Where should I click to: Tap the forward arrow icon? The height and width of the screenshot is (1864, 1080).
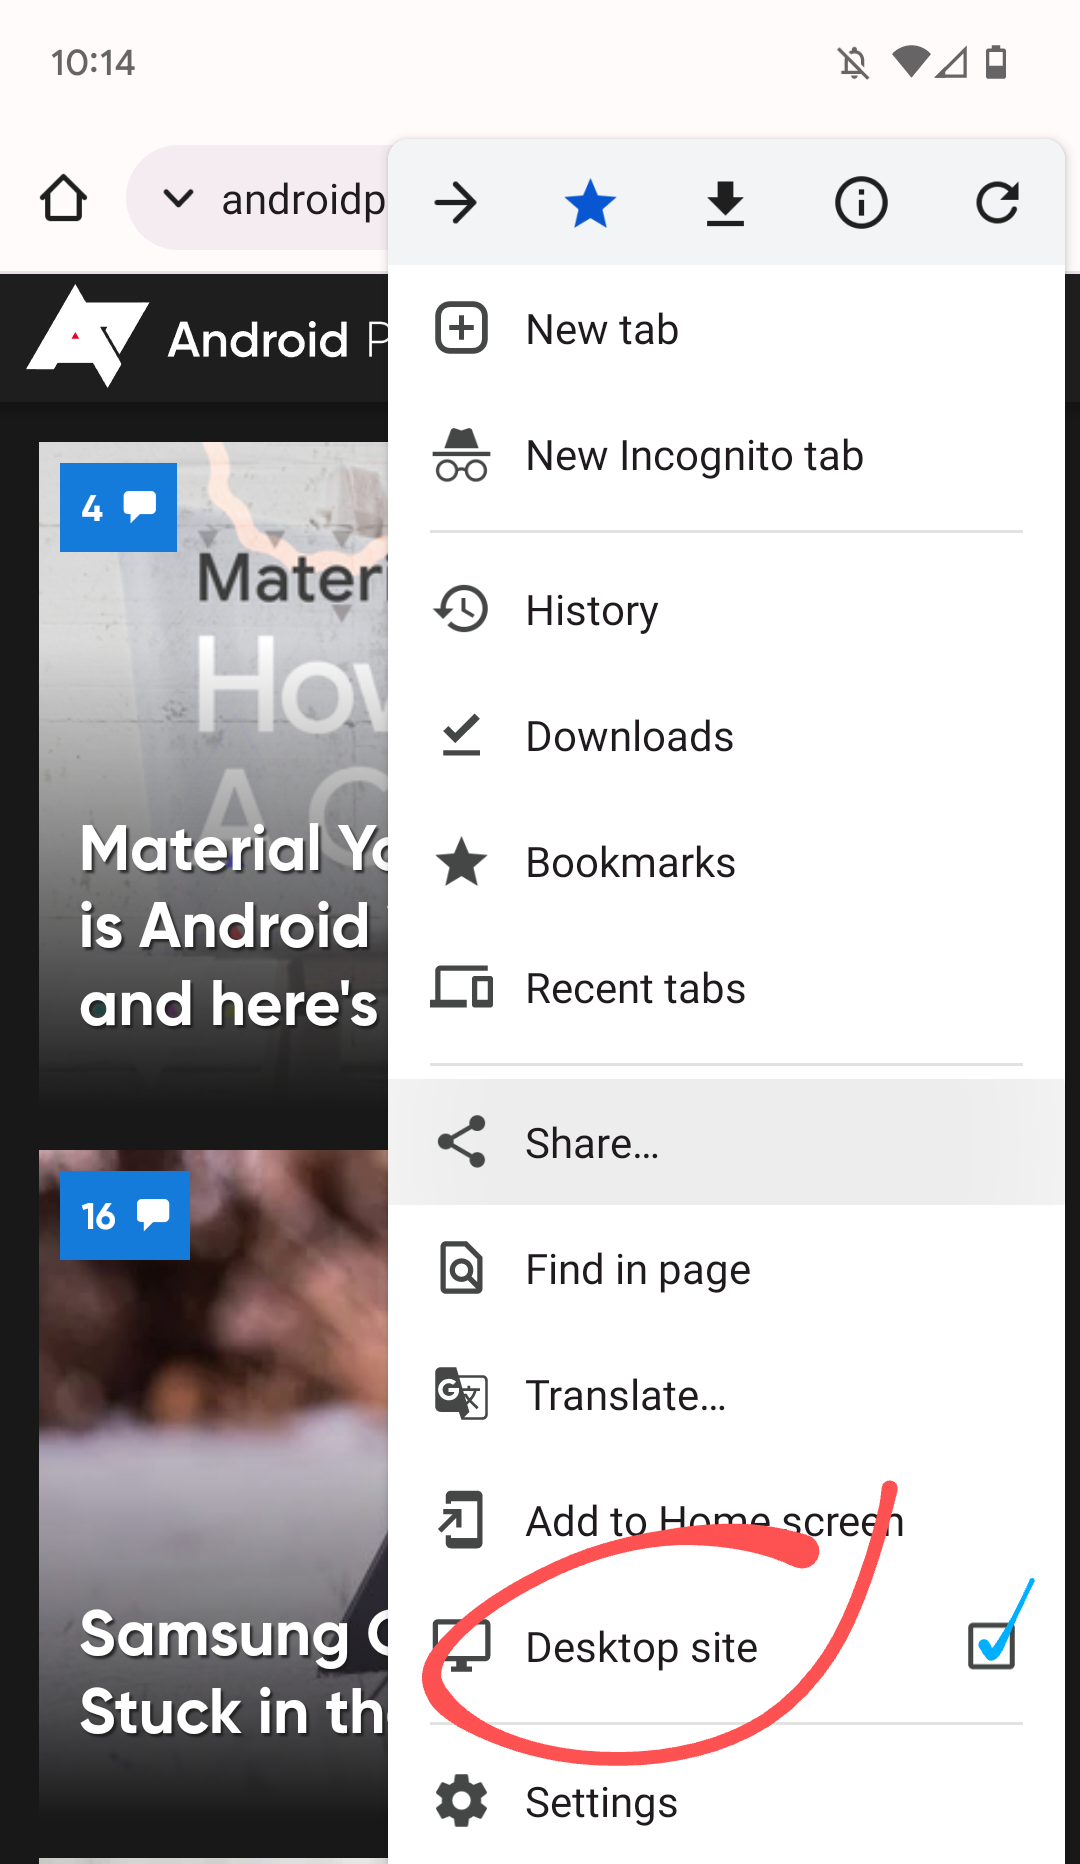click(456, 204)
